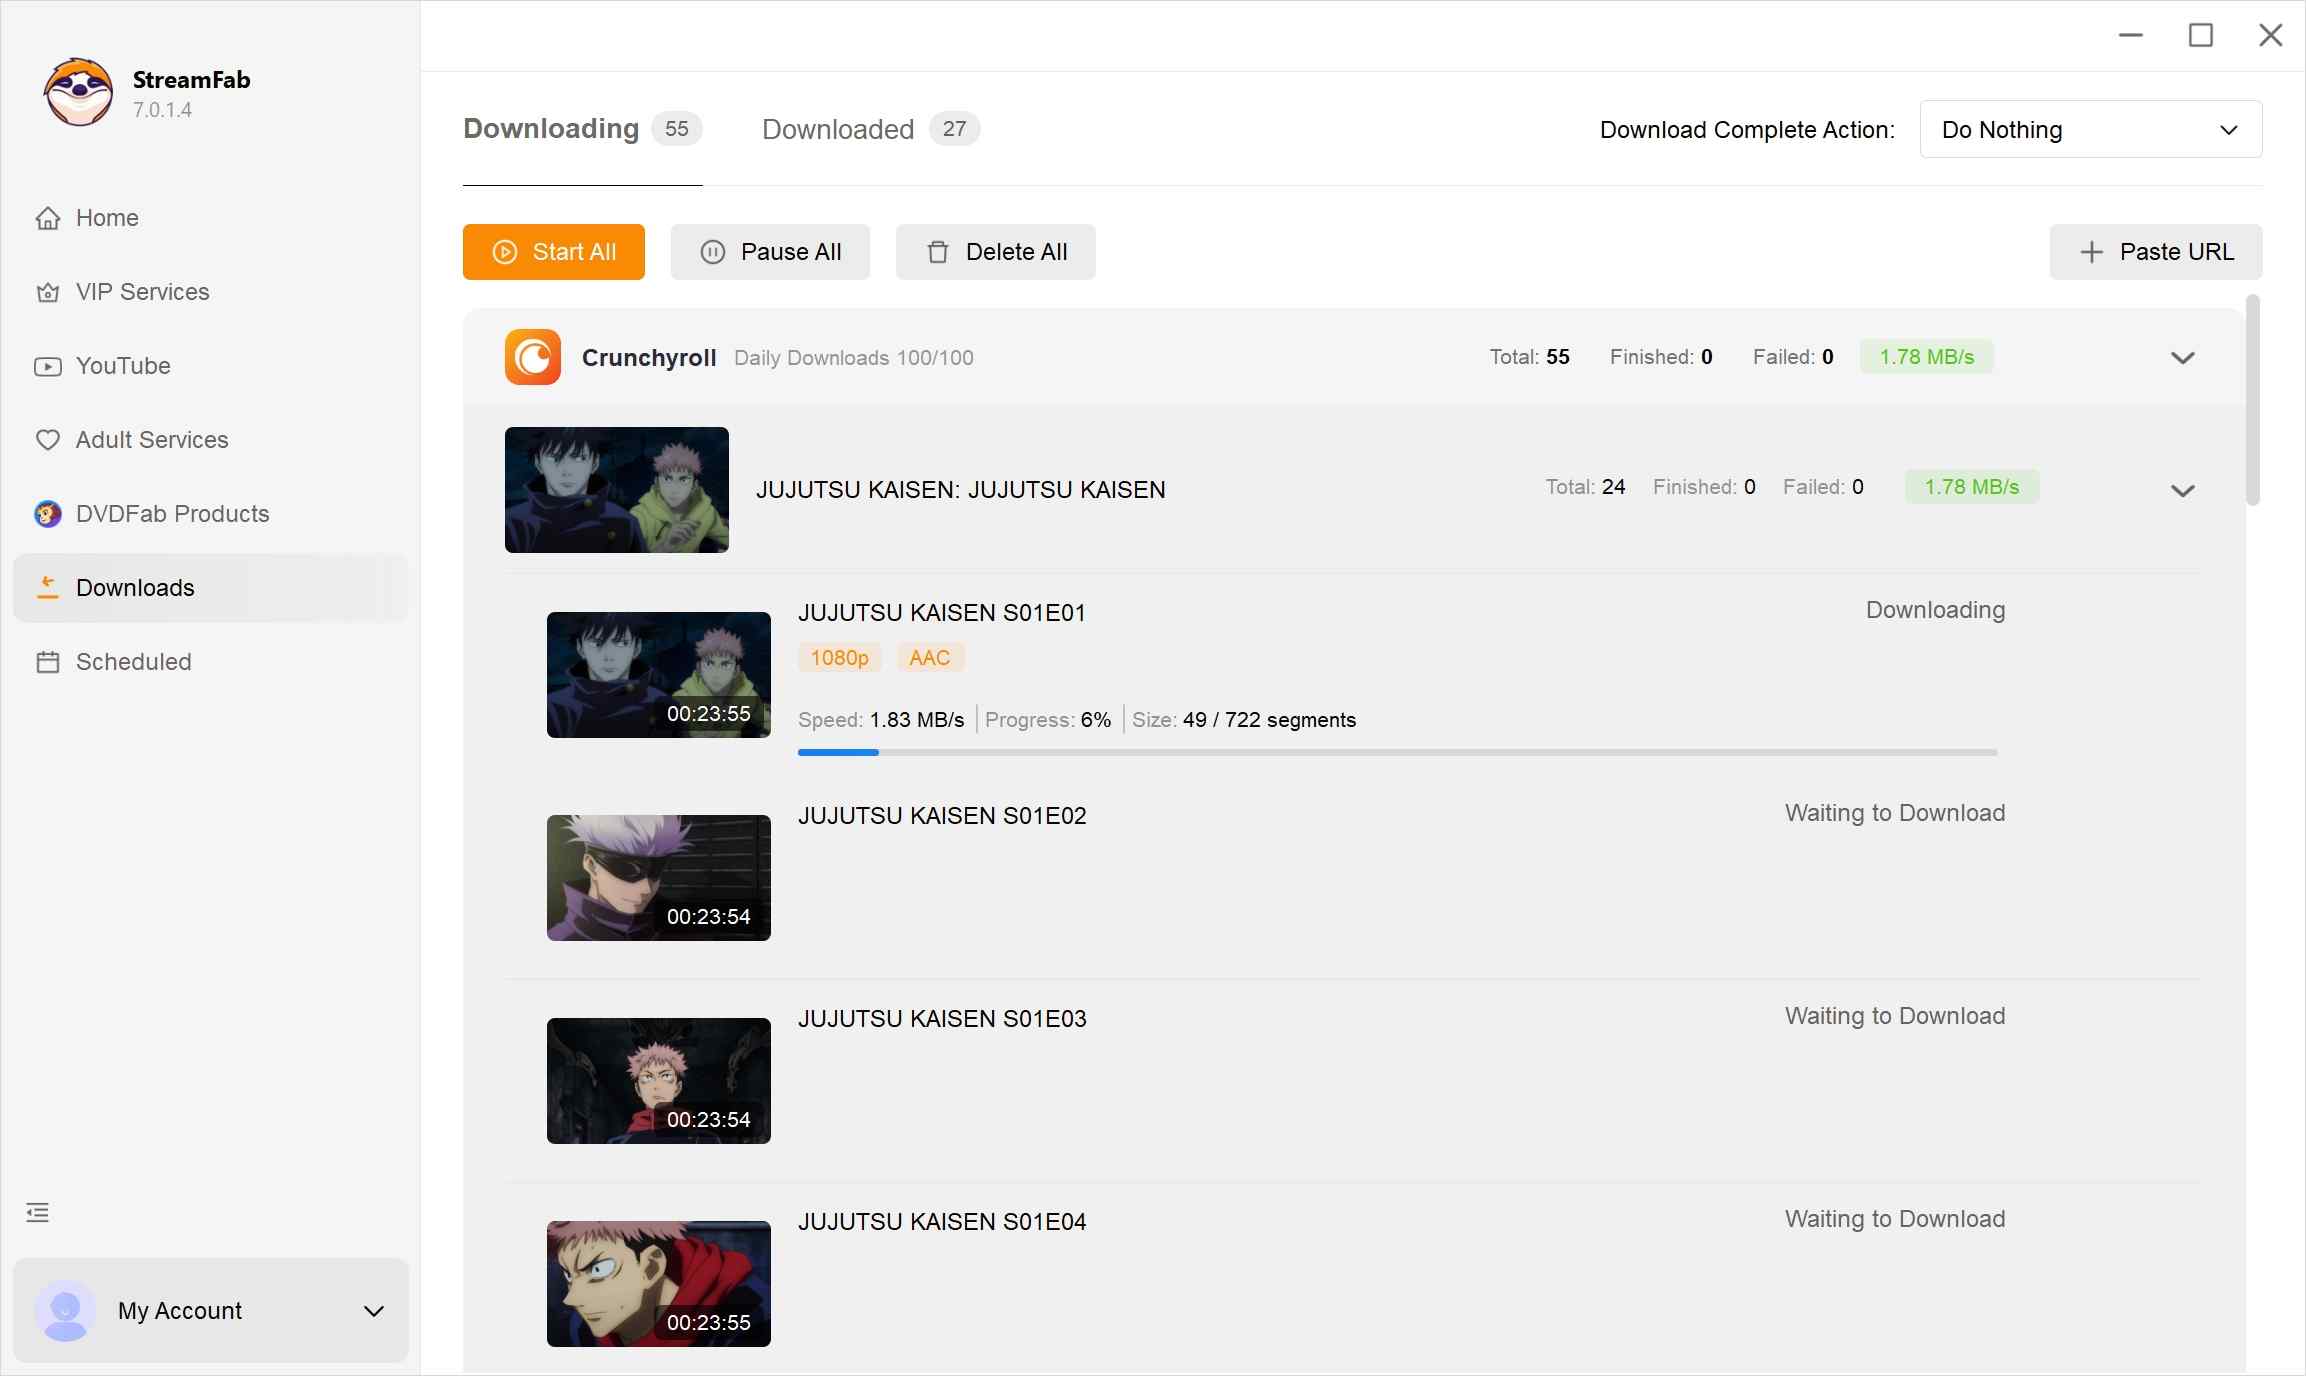Open the Scheduled downloads section
Image resolution: width=2306 pixels, height=1376 pixels.
click(133, 661)
